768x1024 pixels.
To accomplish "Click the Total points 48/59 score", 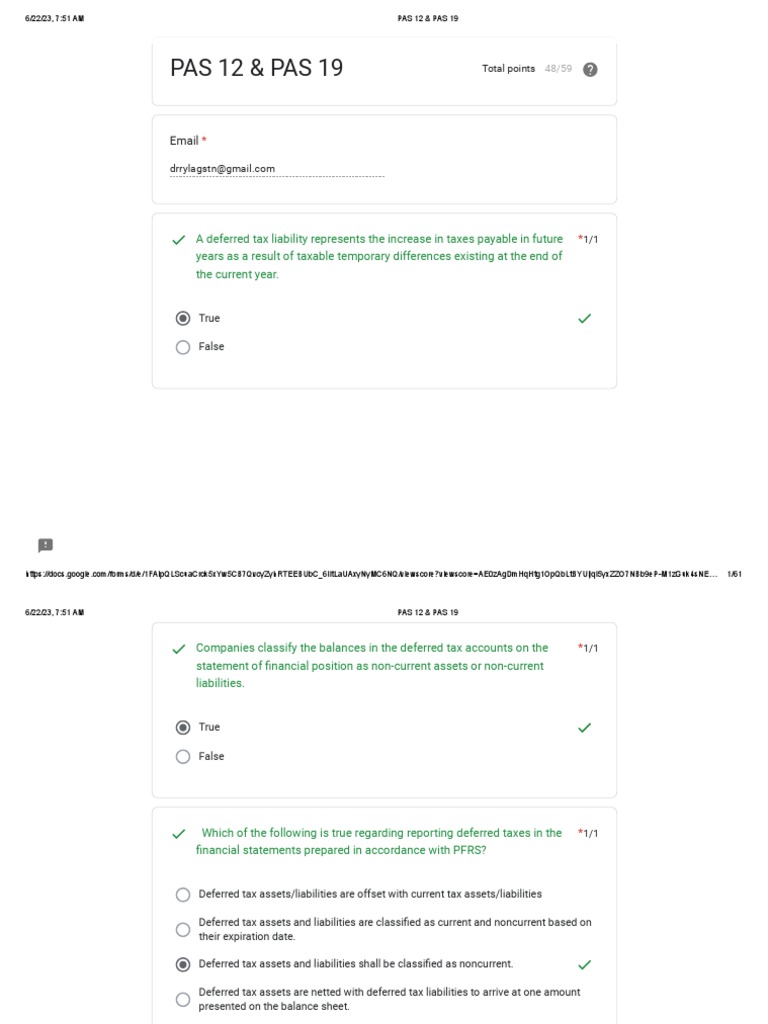I will point(527,69).
